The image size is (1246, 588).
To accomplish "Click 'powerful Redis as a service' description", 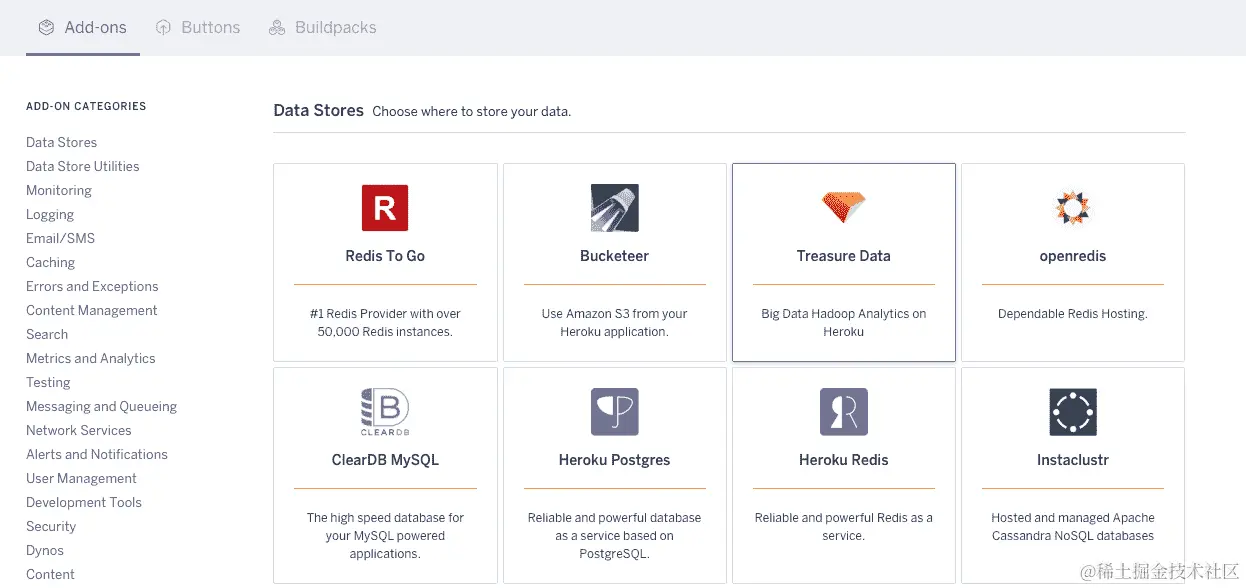I will [843, 527].
